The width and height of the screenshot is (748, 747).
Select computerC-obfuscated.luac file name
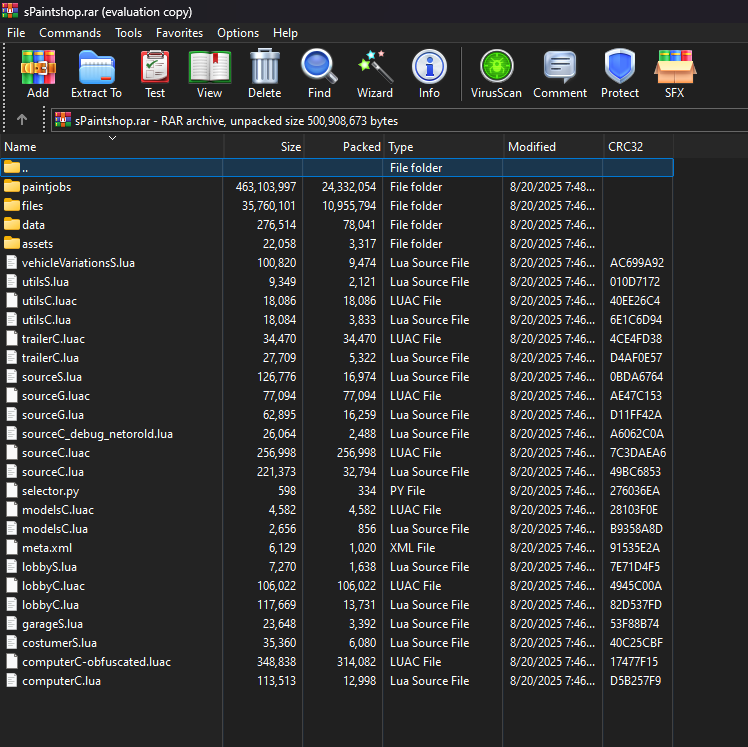click(96, 662)
